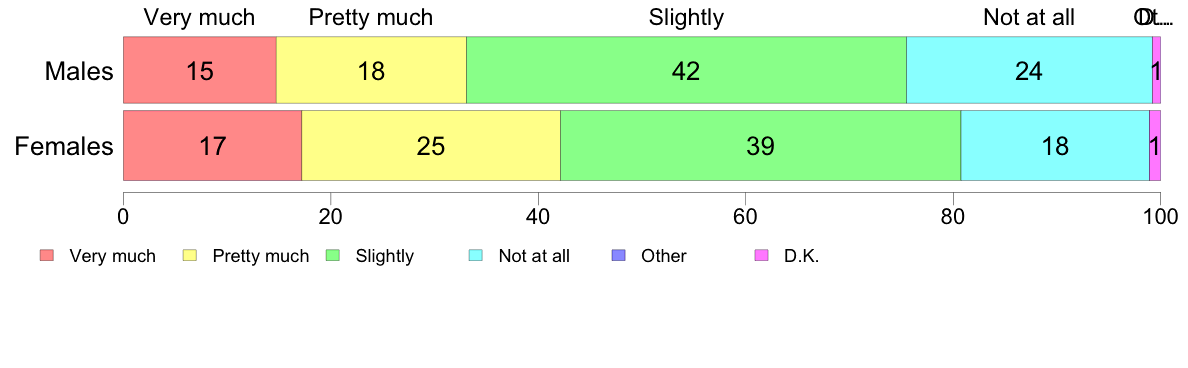Click the Females row label
The width and height of the screenshot is (1188, 368).
[x=64, y=146]
